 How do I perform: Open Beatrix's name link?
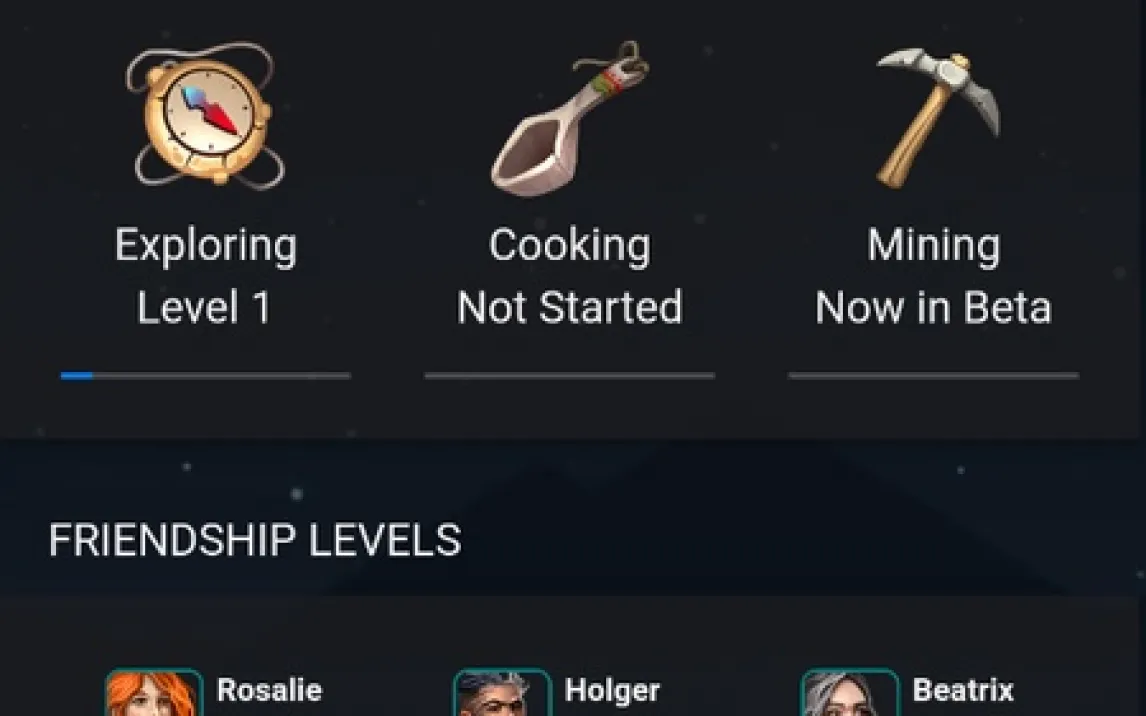click(x=963, y=690)
